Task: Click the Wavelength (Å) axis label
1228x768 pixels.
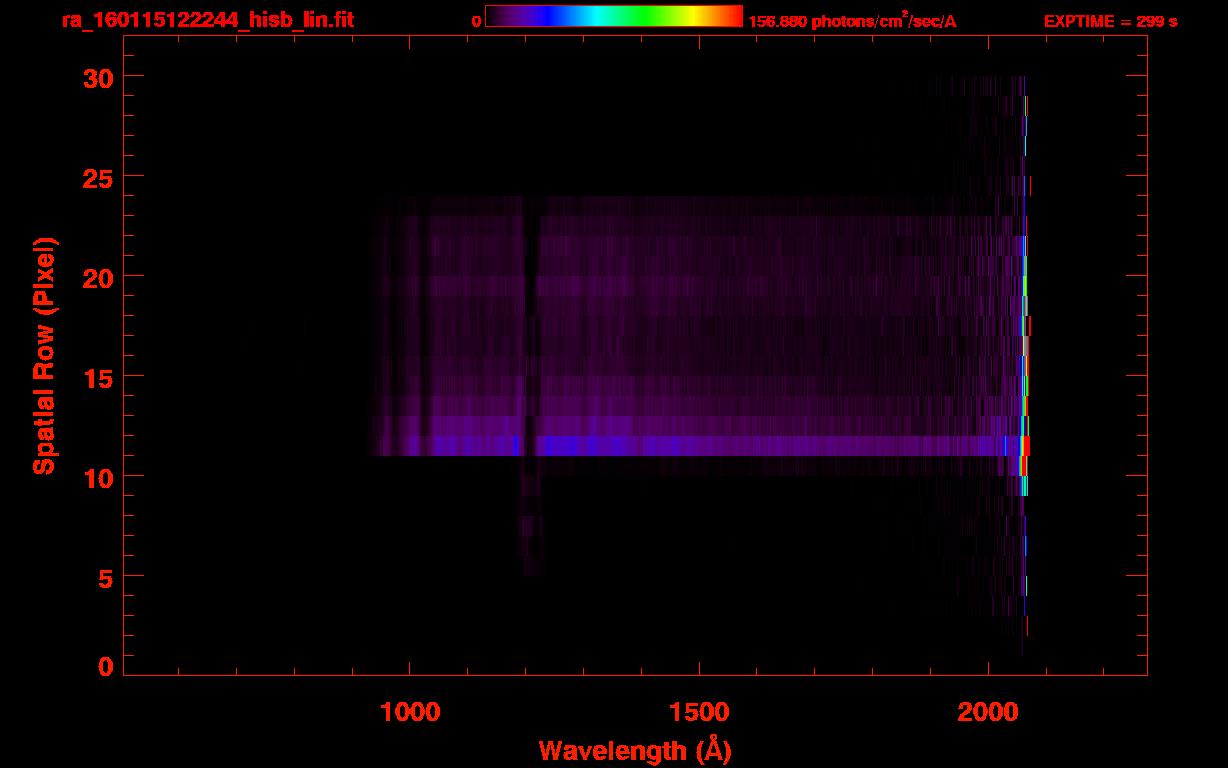Action: point(635,750)
